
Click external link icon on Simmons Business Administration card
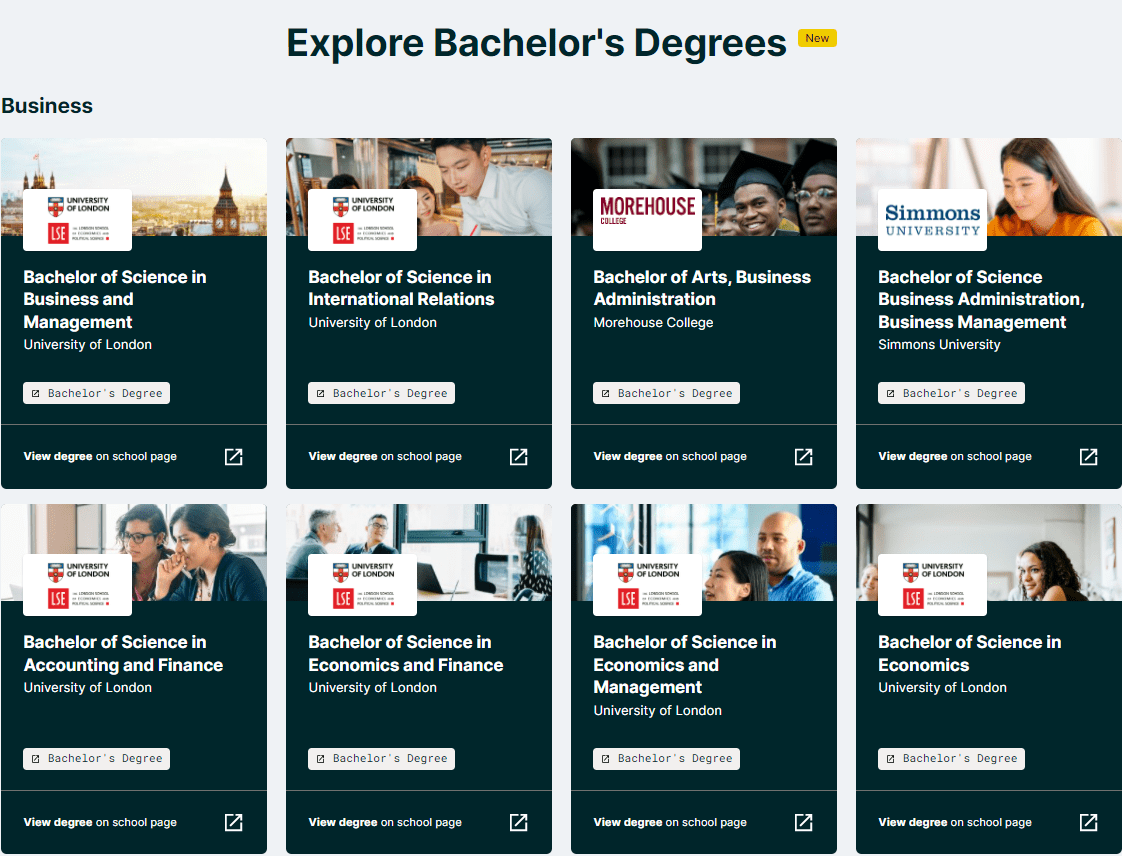(x=1088, y=457)
